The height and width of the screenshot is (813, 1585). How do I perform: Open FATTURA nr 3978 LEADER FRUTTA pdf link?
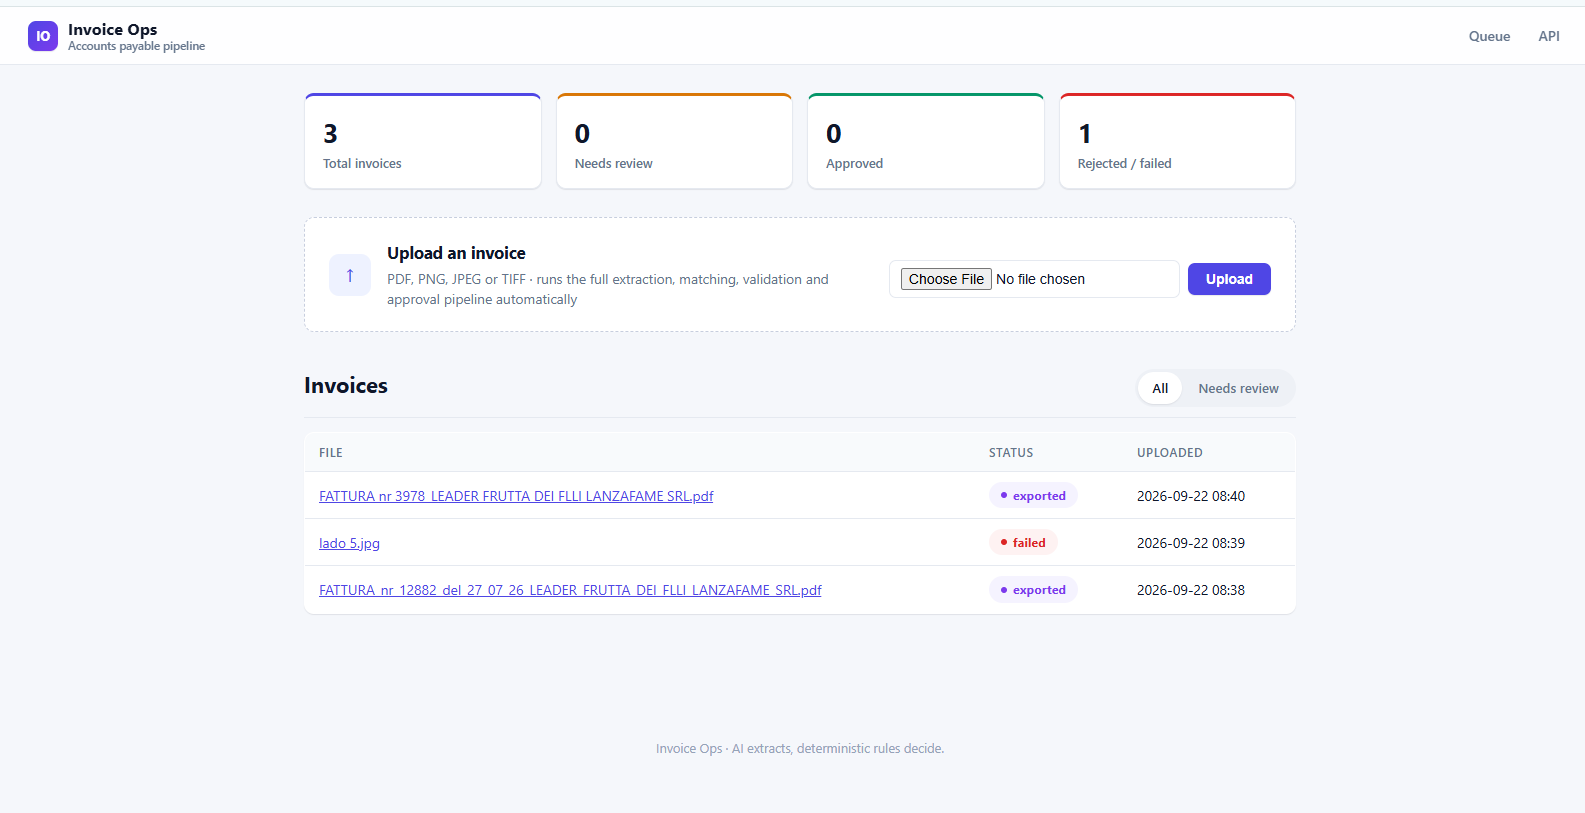[x=516, y=496]
